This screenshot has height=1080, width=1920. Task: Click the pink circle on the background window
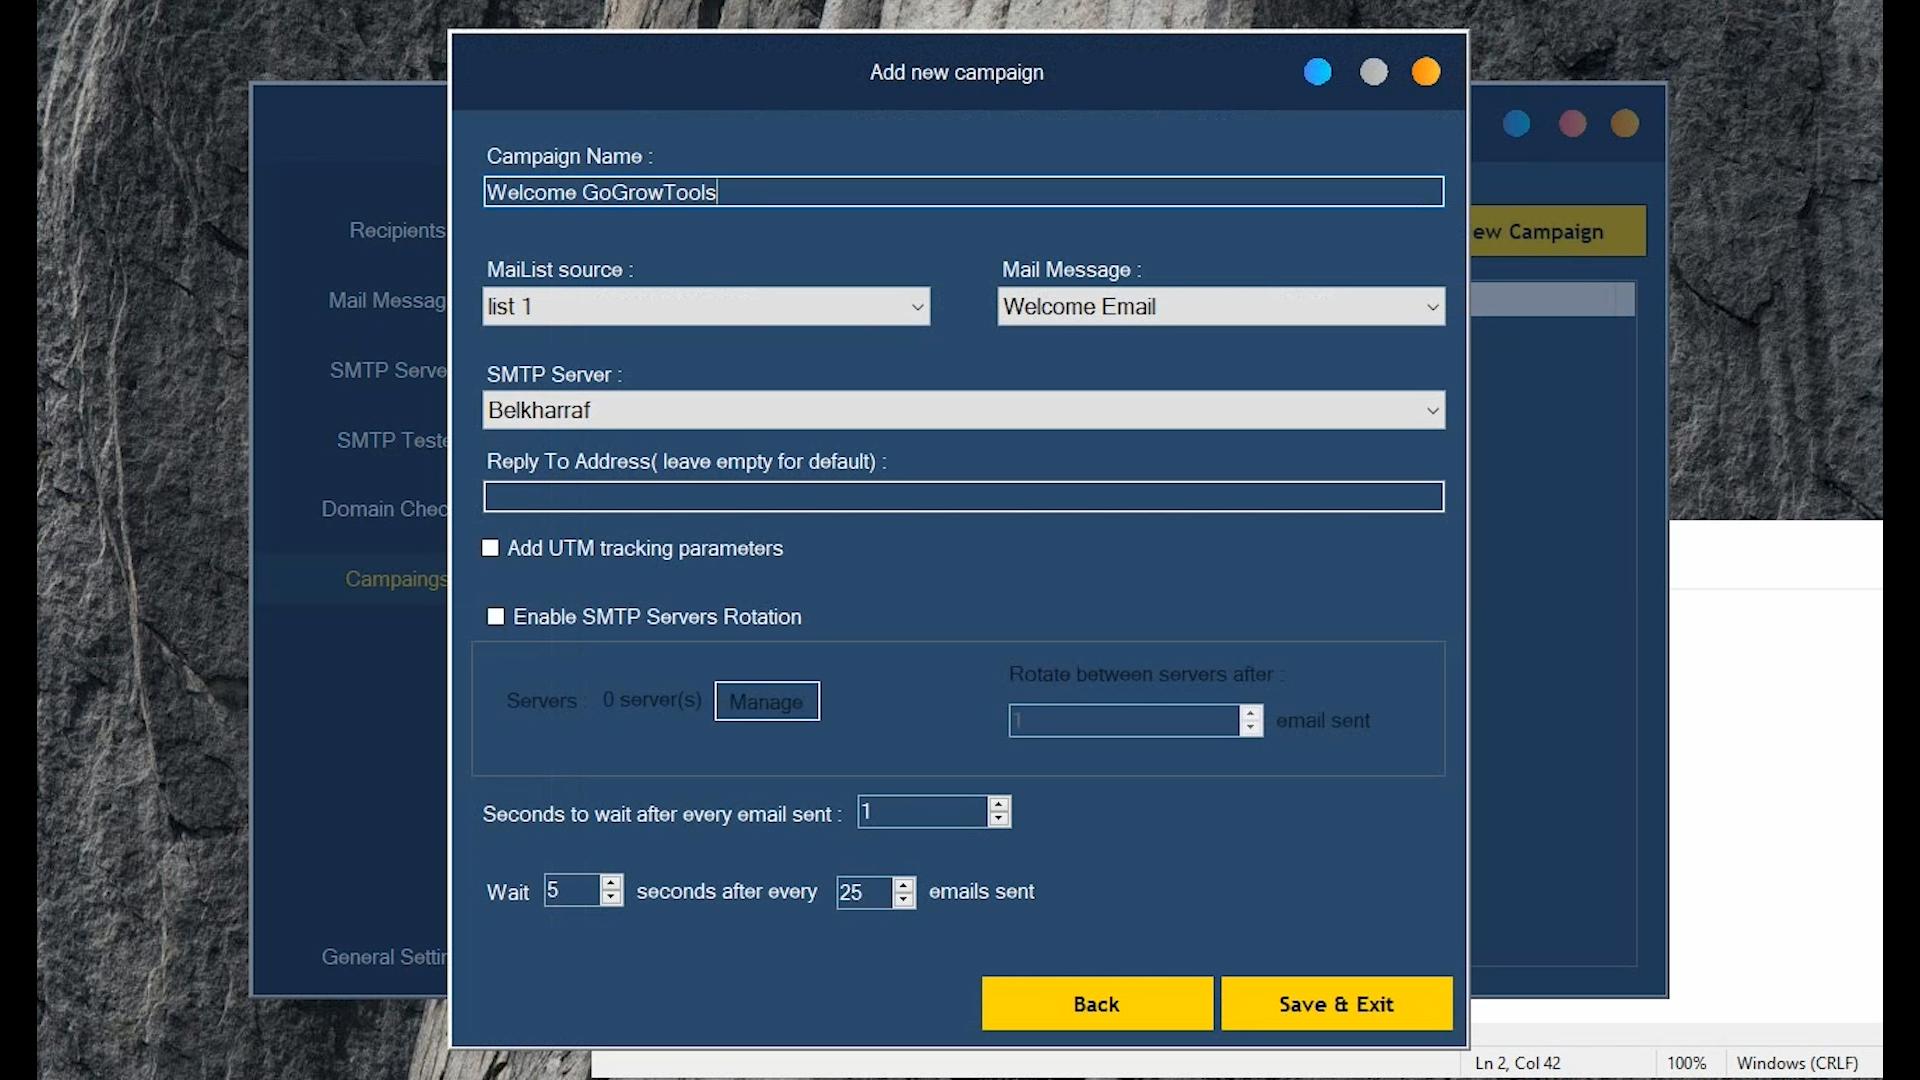[x=1572, y=123]
